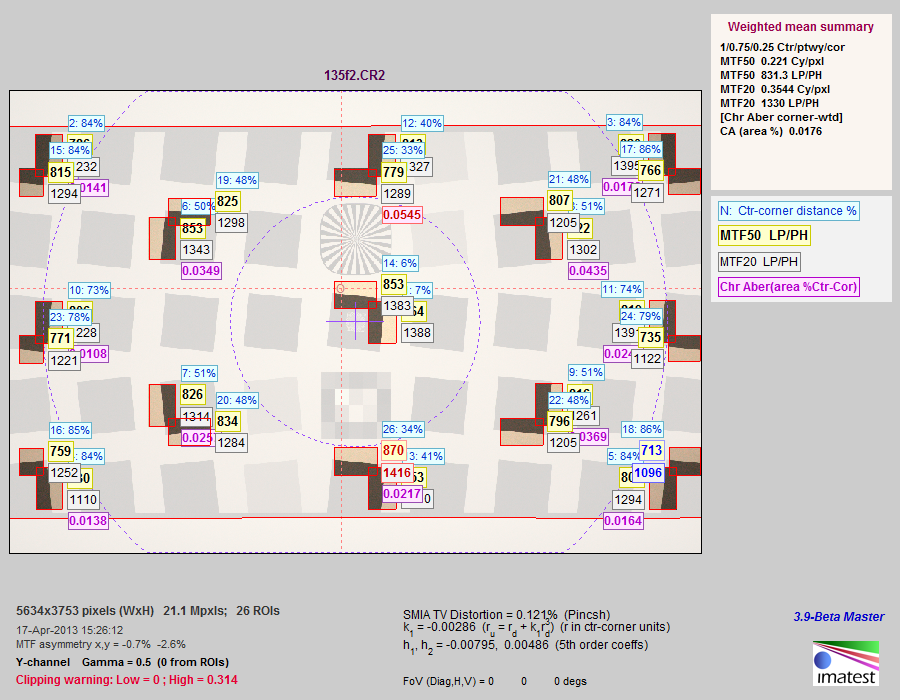Viewport: 900px width, 700px height.
Task: Click the 'MTF20 LP/PH' legend entry
Action: point(762,262)
